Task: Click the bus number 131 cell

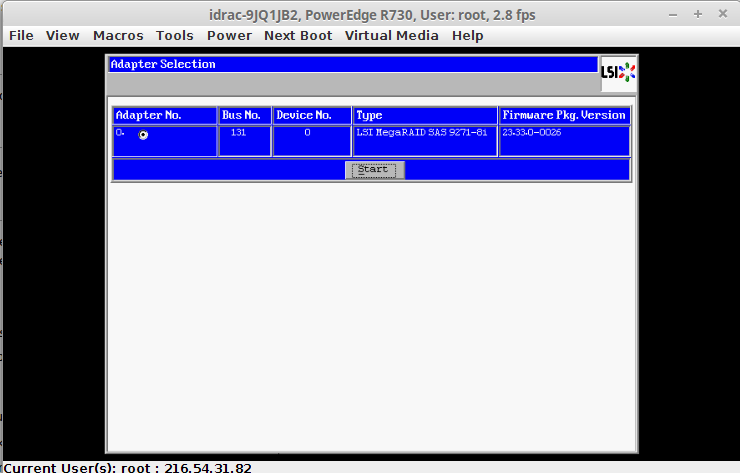Action: [x=238, y=133]
